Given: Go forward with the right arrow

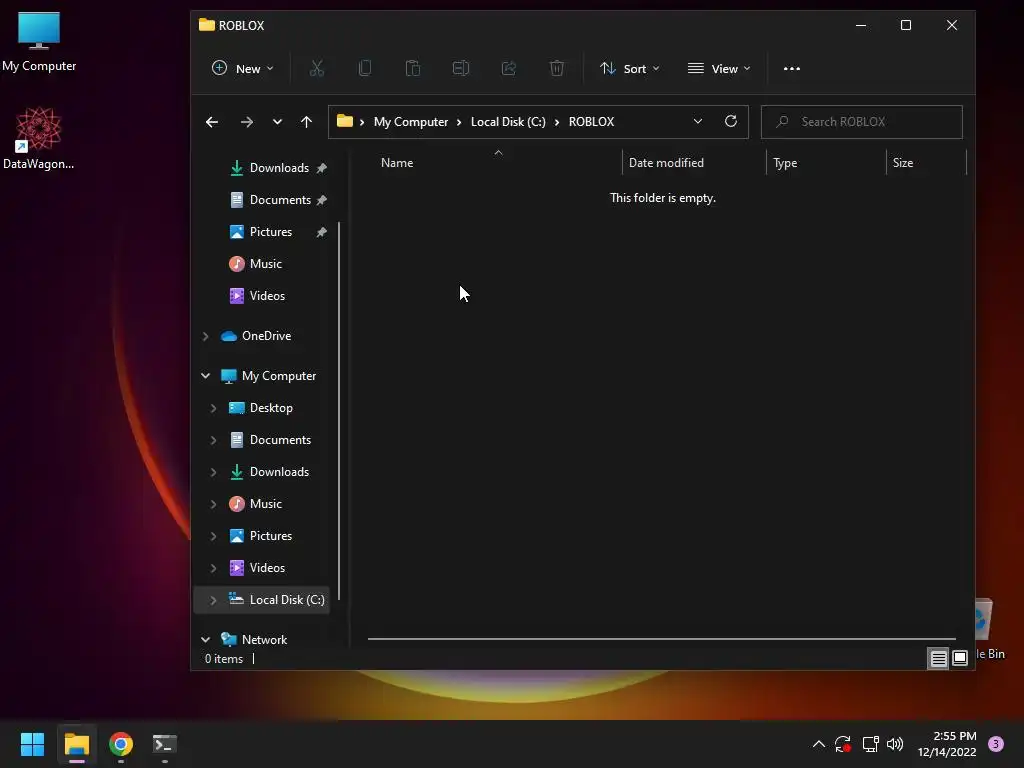Looking at the screenshot, I should pos(246,122).
